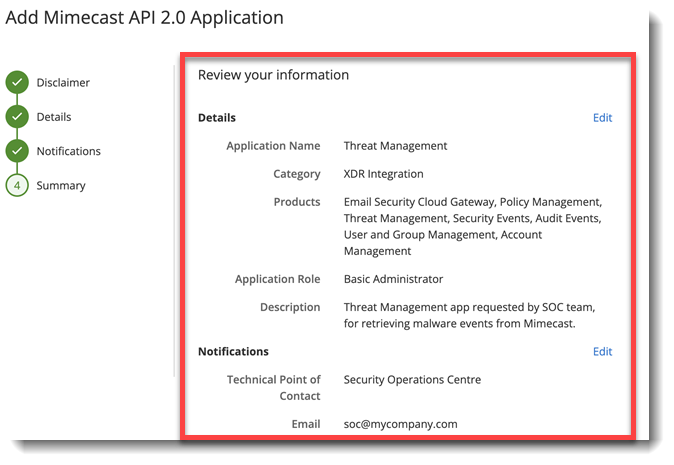674x465 pixels.
Task: Open the Details step label
Action: 54,117
